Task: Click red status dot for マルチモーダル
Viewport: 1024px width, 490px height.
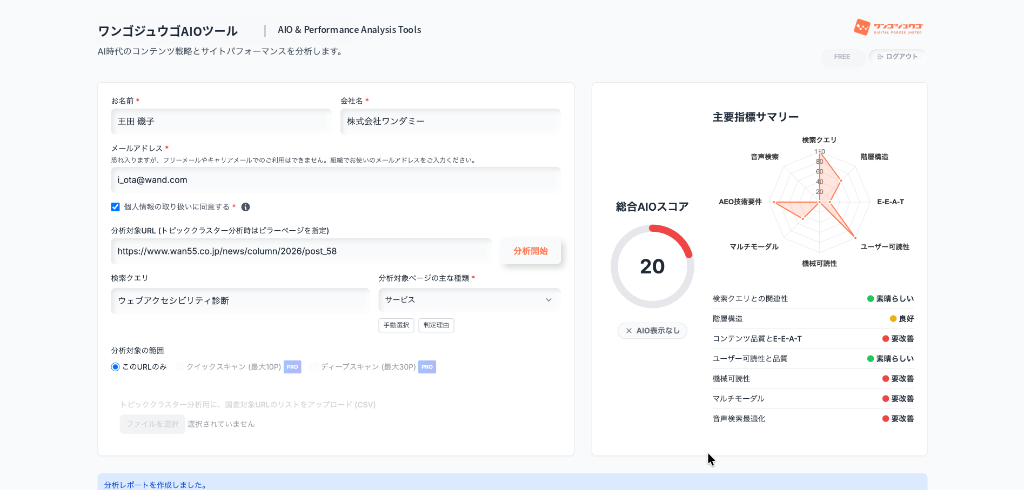Action: (x=886, y=399)
